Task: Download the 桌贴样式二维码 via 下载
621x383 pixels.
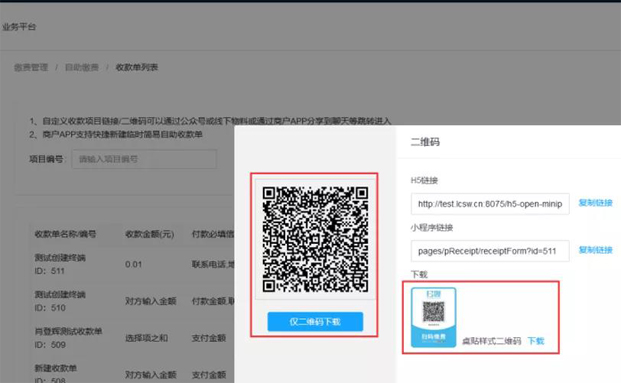Action: (536, 341)
